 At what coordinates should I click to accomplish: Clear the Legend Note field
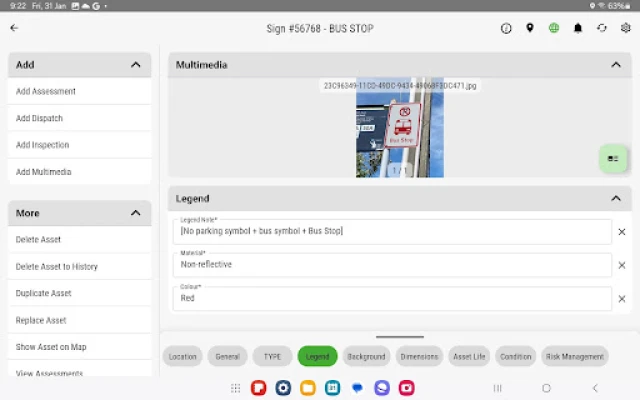coord(621,232)
